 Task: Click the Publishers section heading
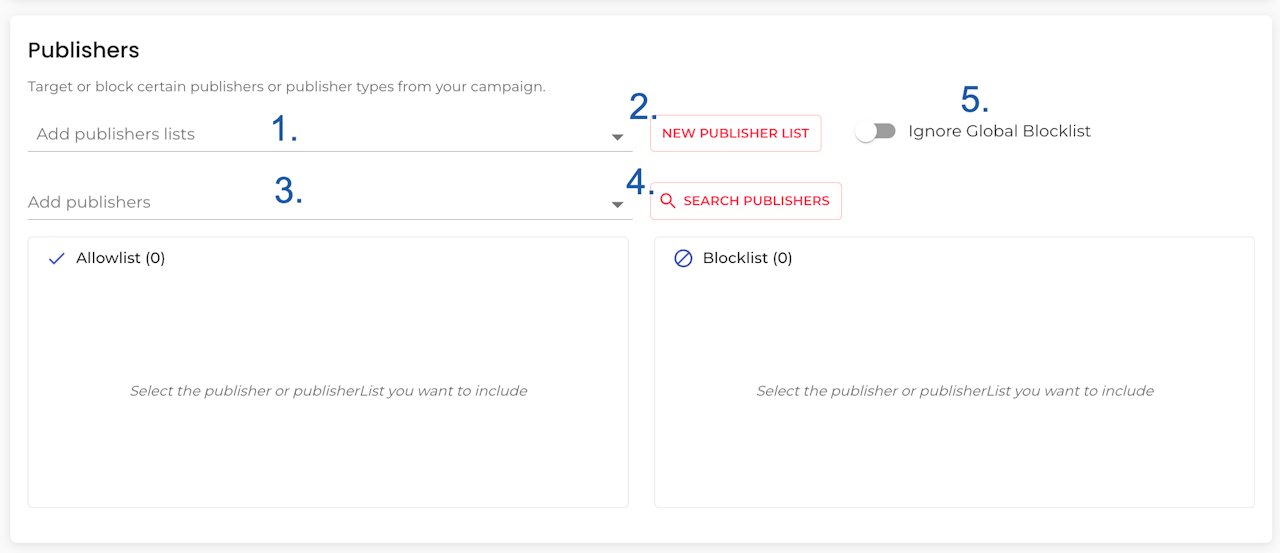coord(83,50)
